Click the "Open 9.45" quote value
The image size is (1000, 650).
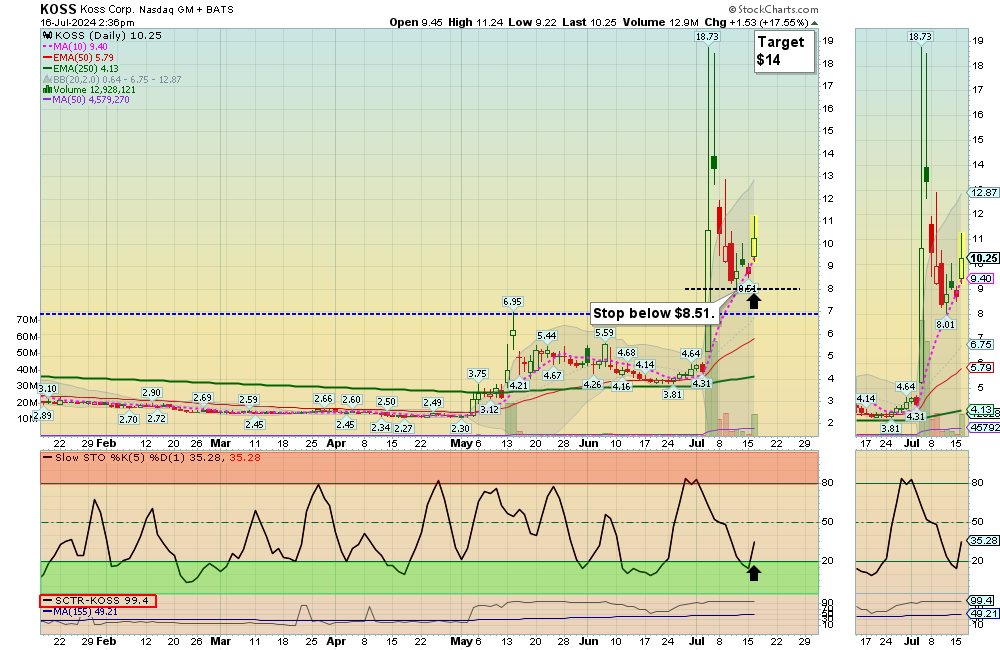coord(416,22)
